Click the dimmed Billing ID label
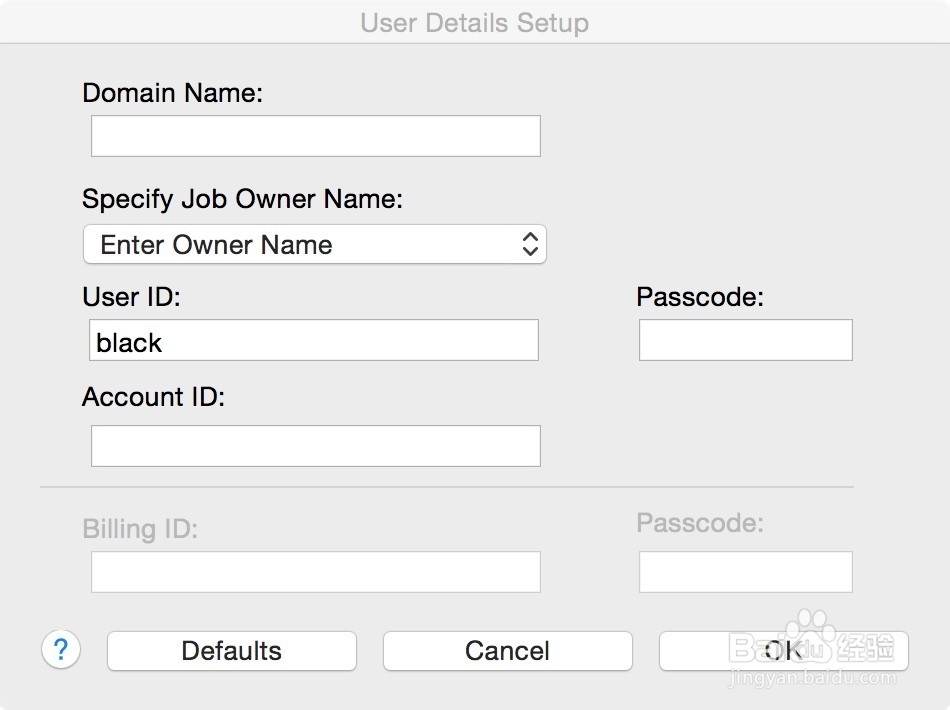 [140, 528]
